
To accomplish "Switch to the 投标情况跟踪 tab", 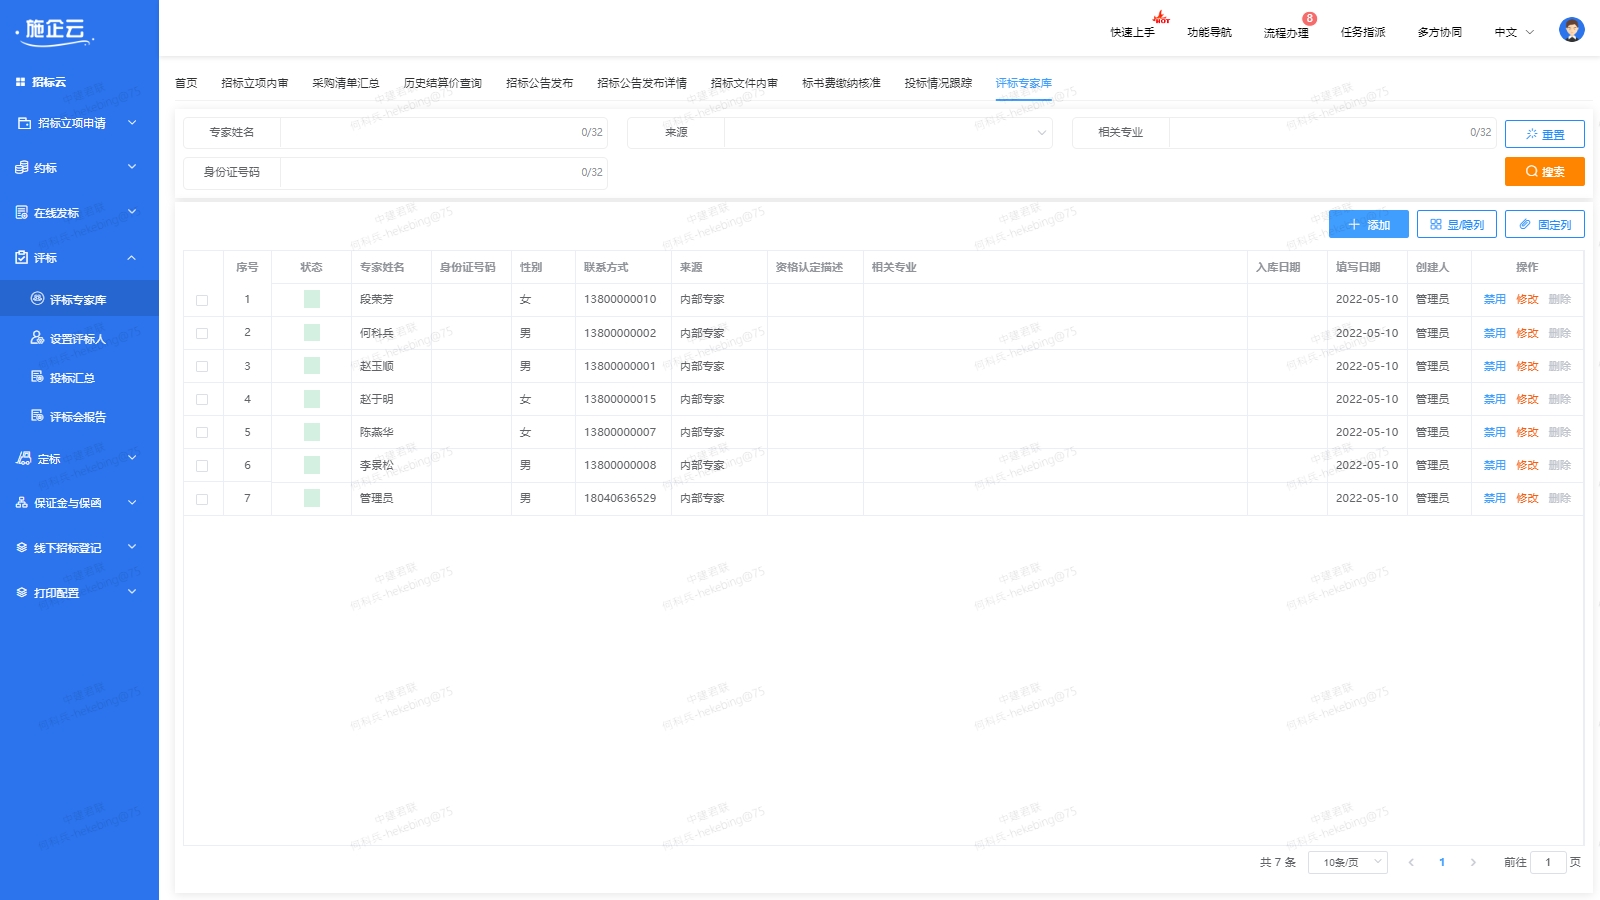I will (x=938, y=83).
